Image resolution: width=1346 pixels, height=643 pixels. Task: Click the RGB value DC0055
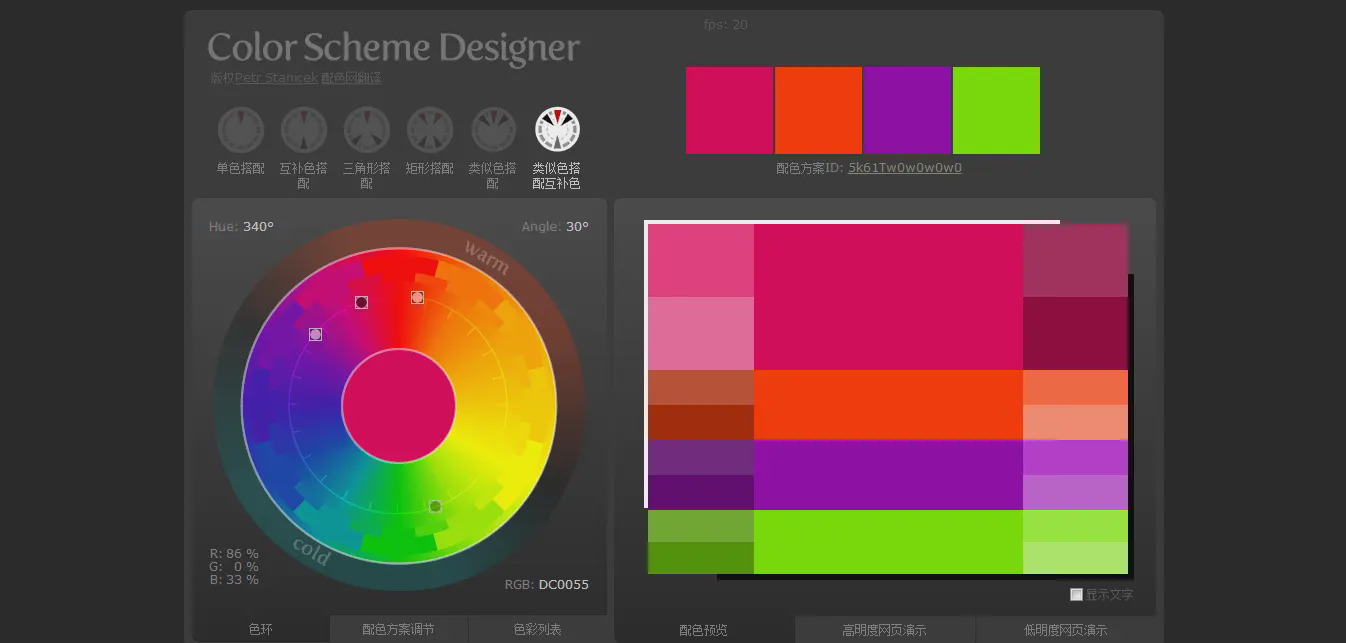(x=563, y=585)
